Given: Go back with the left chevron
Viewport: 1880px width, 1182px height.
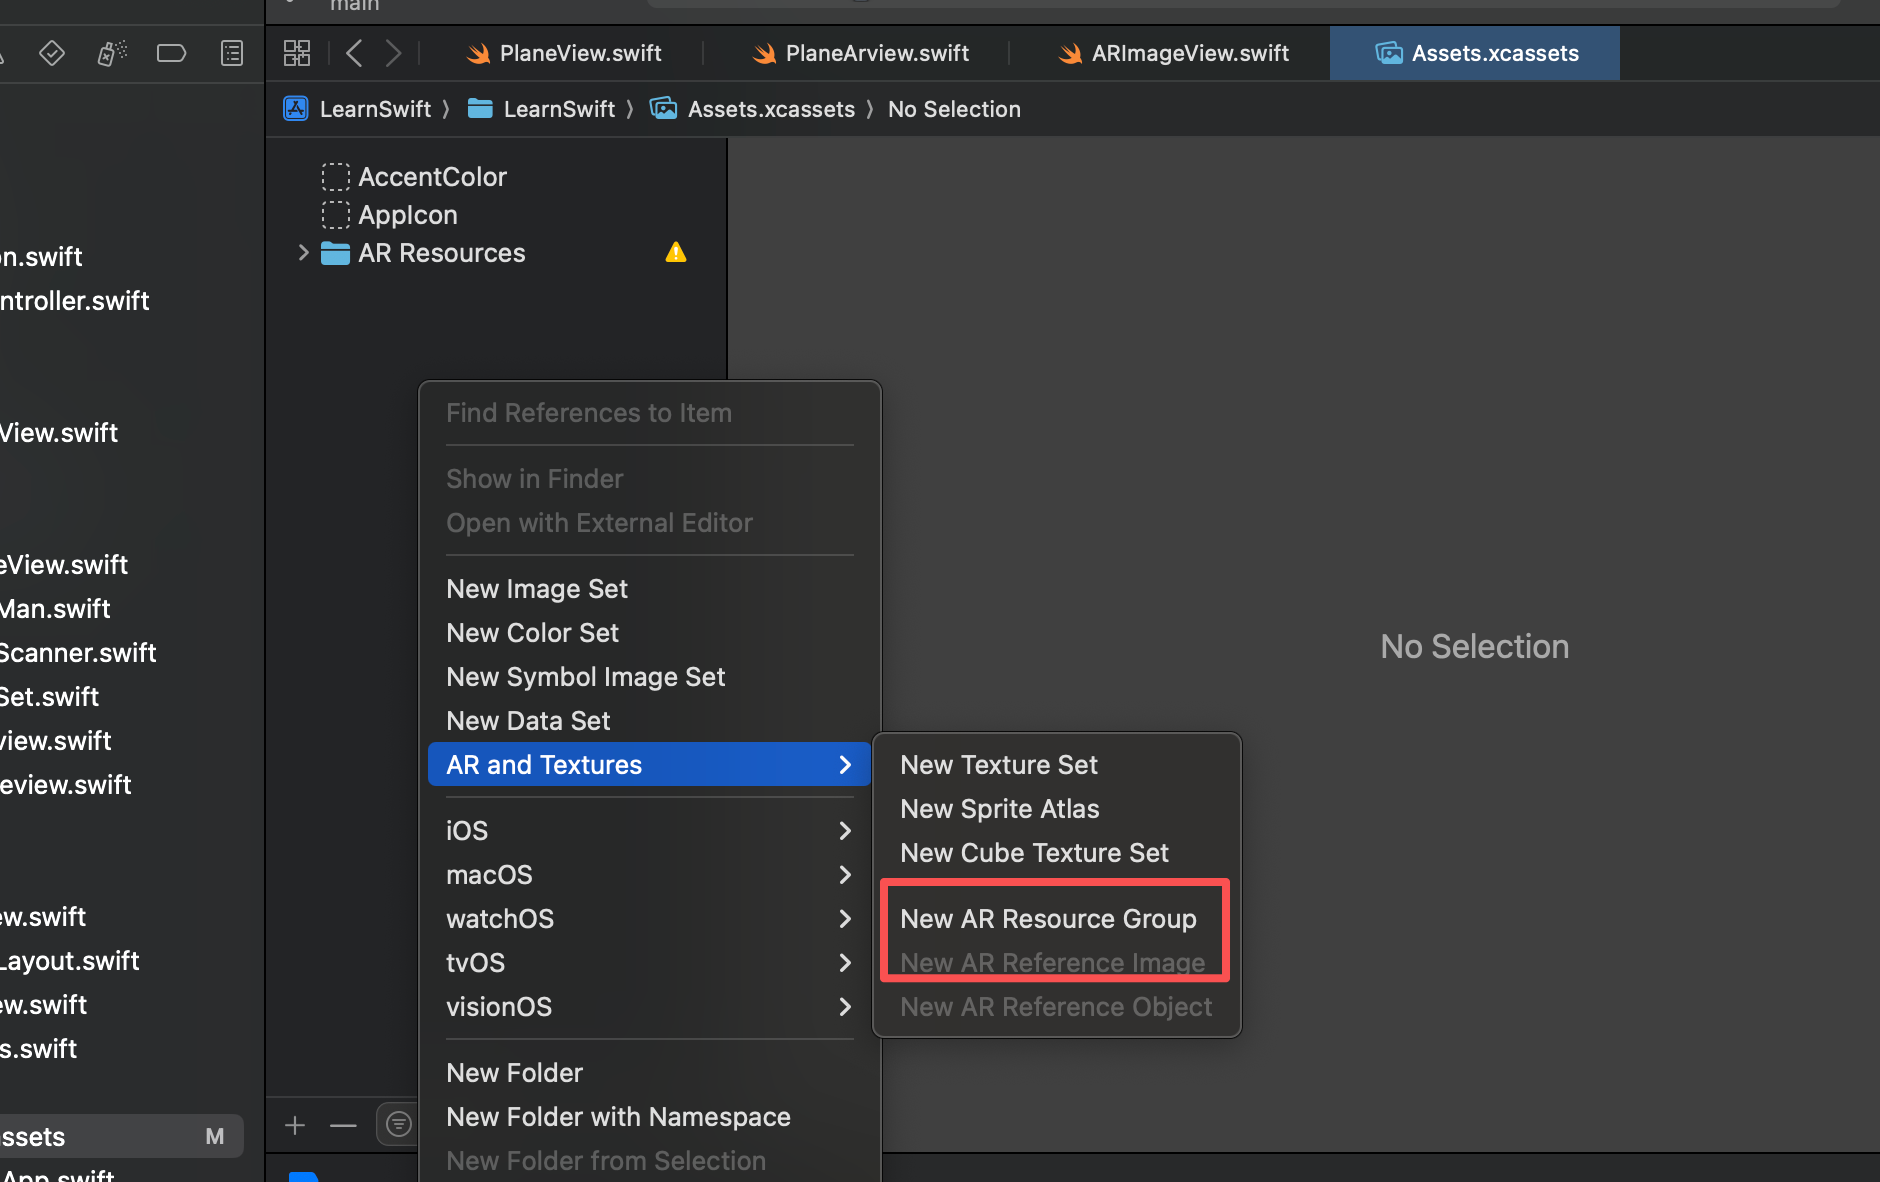Looking at the screenshot, I should [x=354, y=53].
